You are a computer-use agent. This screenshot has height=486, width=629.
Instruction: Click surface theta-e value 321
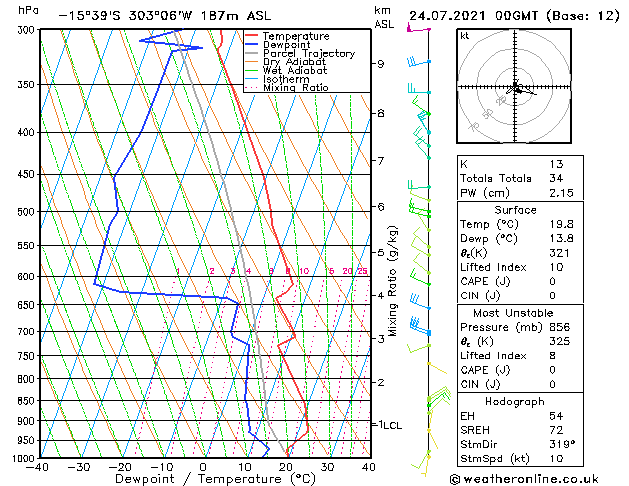point(559,253)
